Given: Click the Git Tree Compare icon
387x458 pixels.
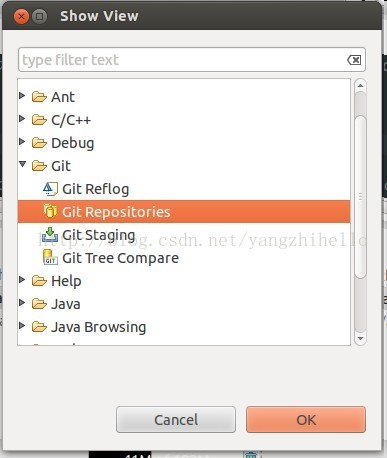Looking at the screenshot, I should coord(50,258).
